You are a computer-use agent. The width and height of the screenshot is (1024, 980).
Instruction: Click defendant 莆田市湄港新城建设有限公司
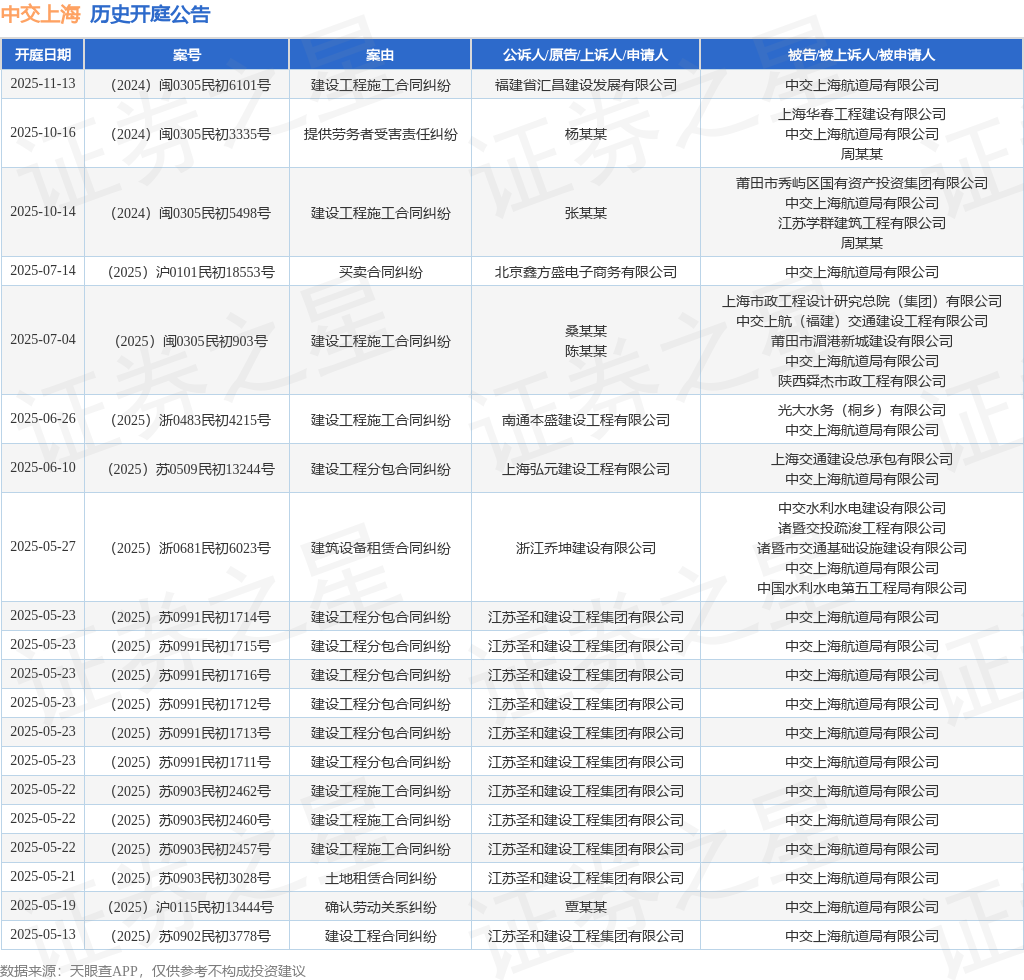pyautogui.click(x=861, y=341)
